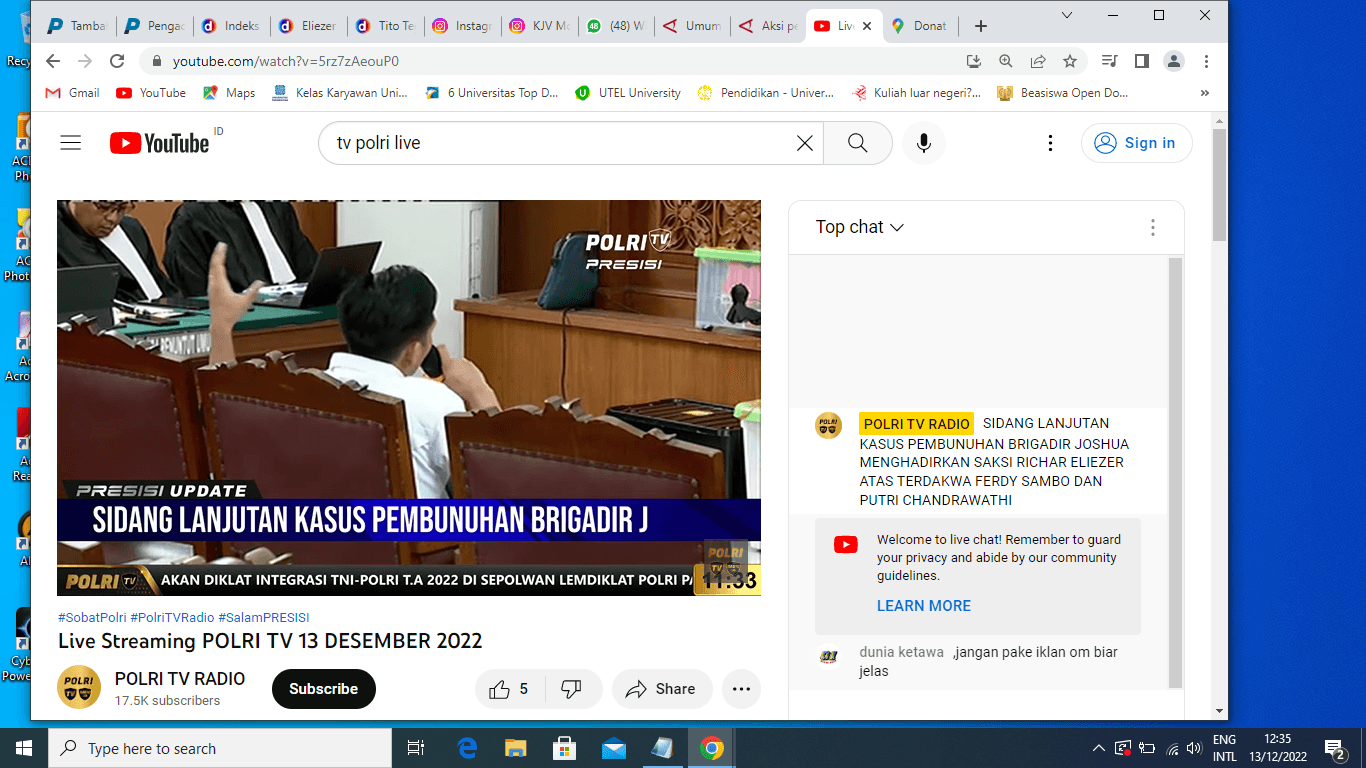The height and width of the screenshot is (768, 1366).
Task: Click the Windows taskbar search box
Action: pyautogui.click(x=220, y=748)
